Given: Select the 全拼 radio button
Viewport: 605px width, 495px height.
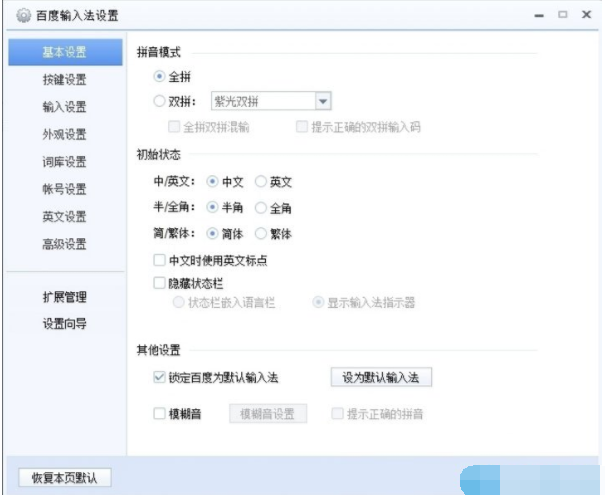Looking at the screenshot, I should click(x=160, y=76).
